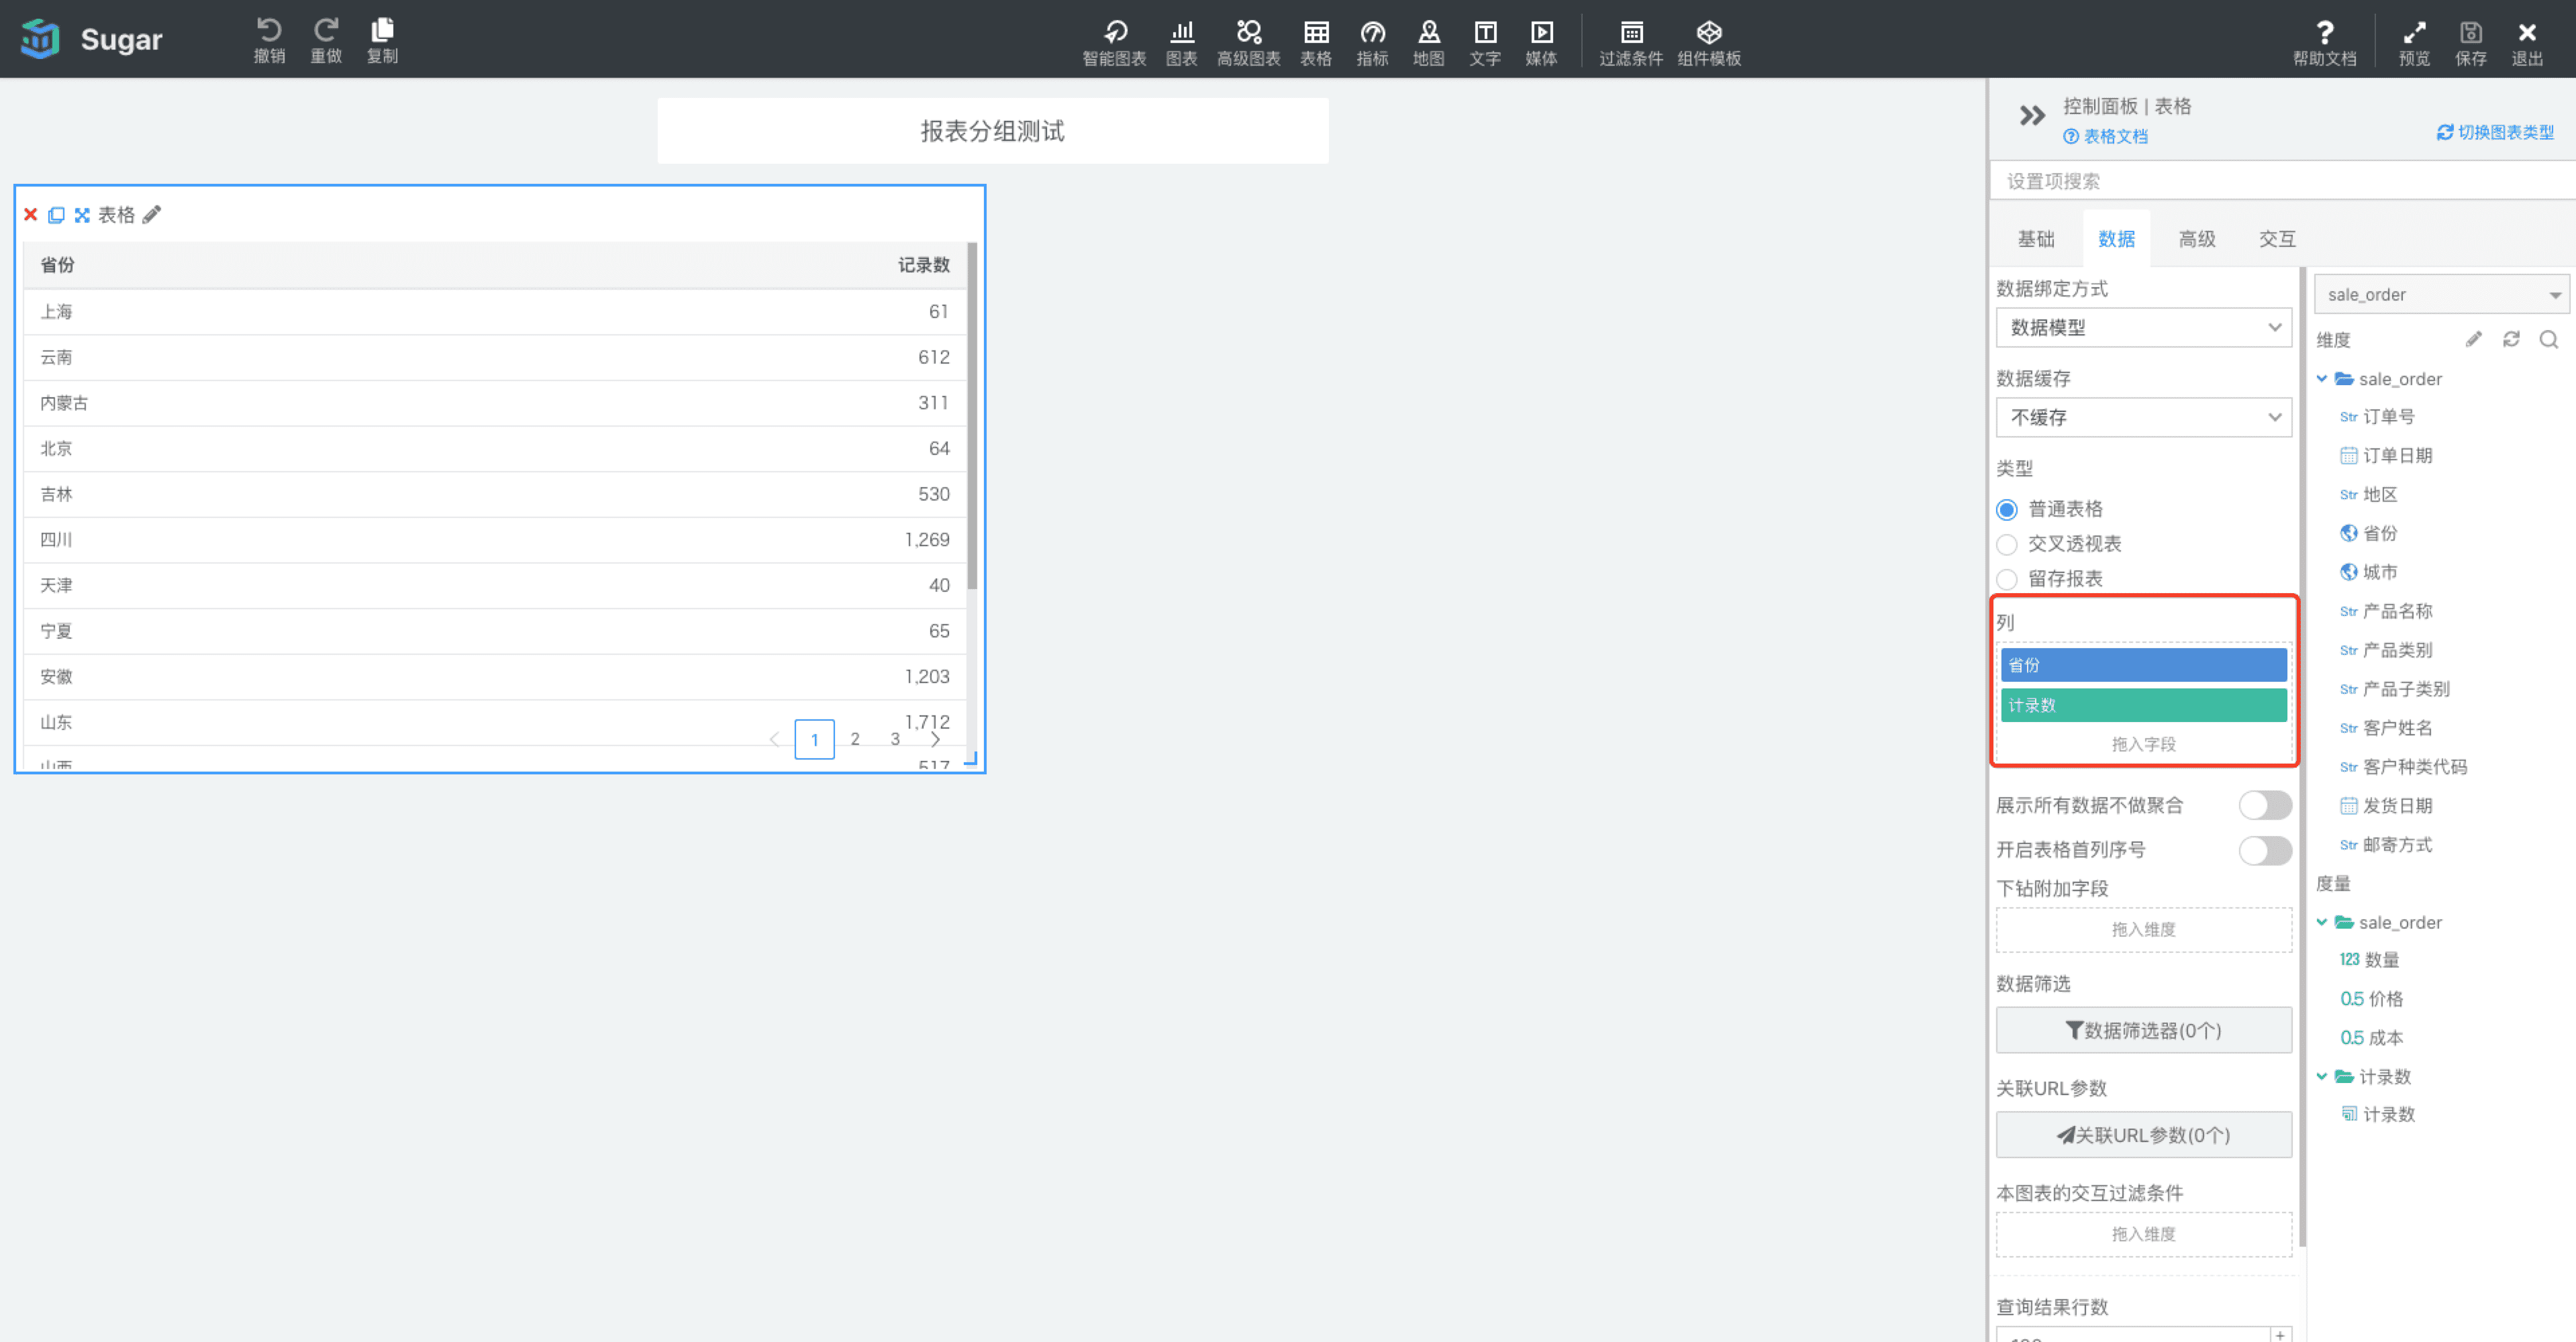Click the 报表分组测试 report title
This screenshot has width=2576, height=1342.
click(x=992, y=131)
